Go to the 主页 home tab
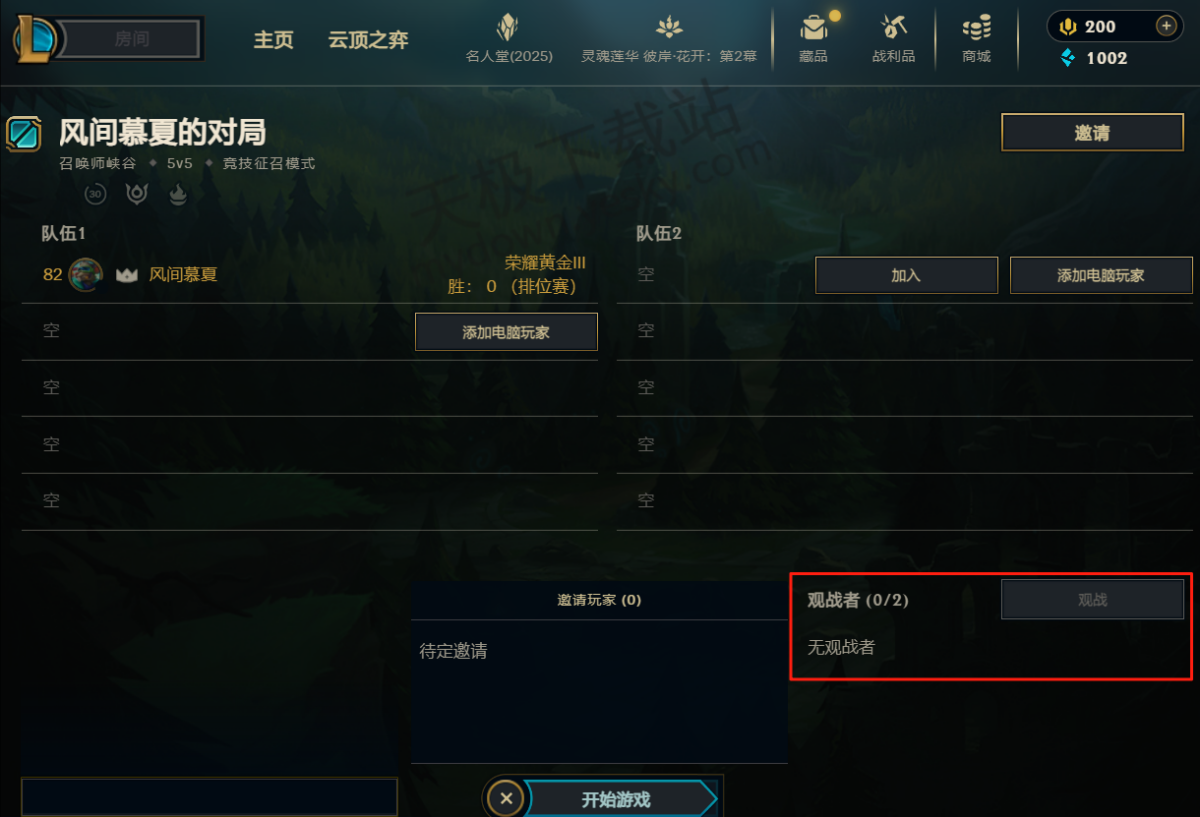This screenshot has height=817, width=1200. [273, 40]
